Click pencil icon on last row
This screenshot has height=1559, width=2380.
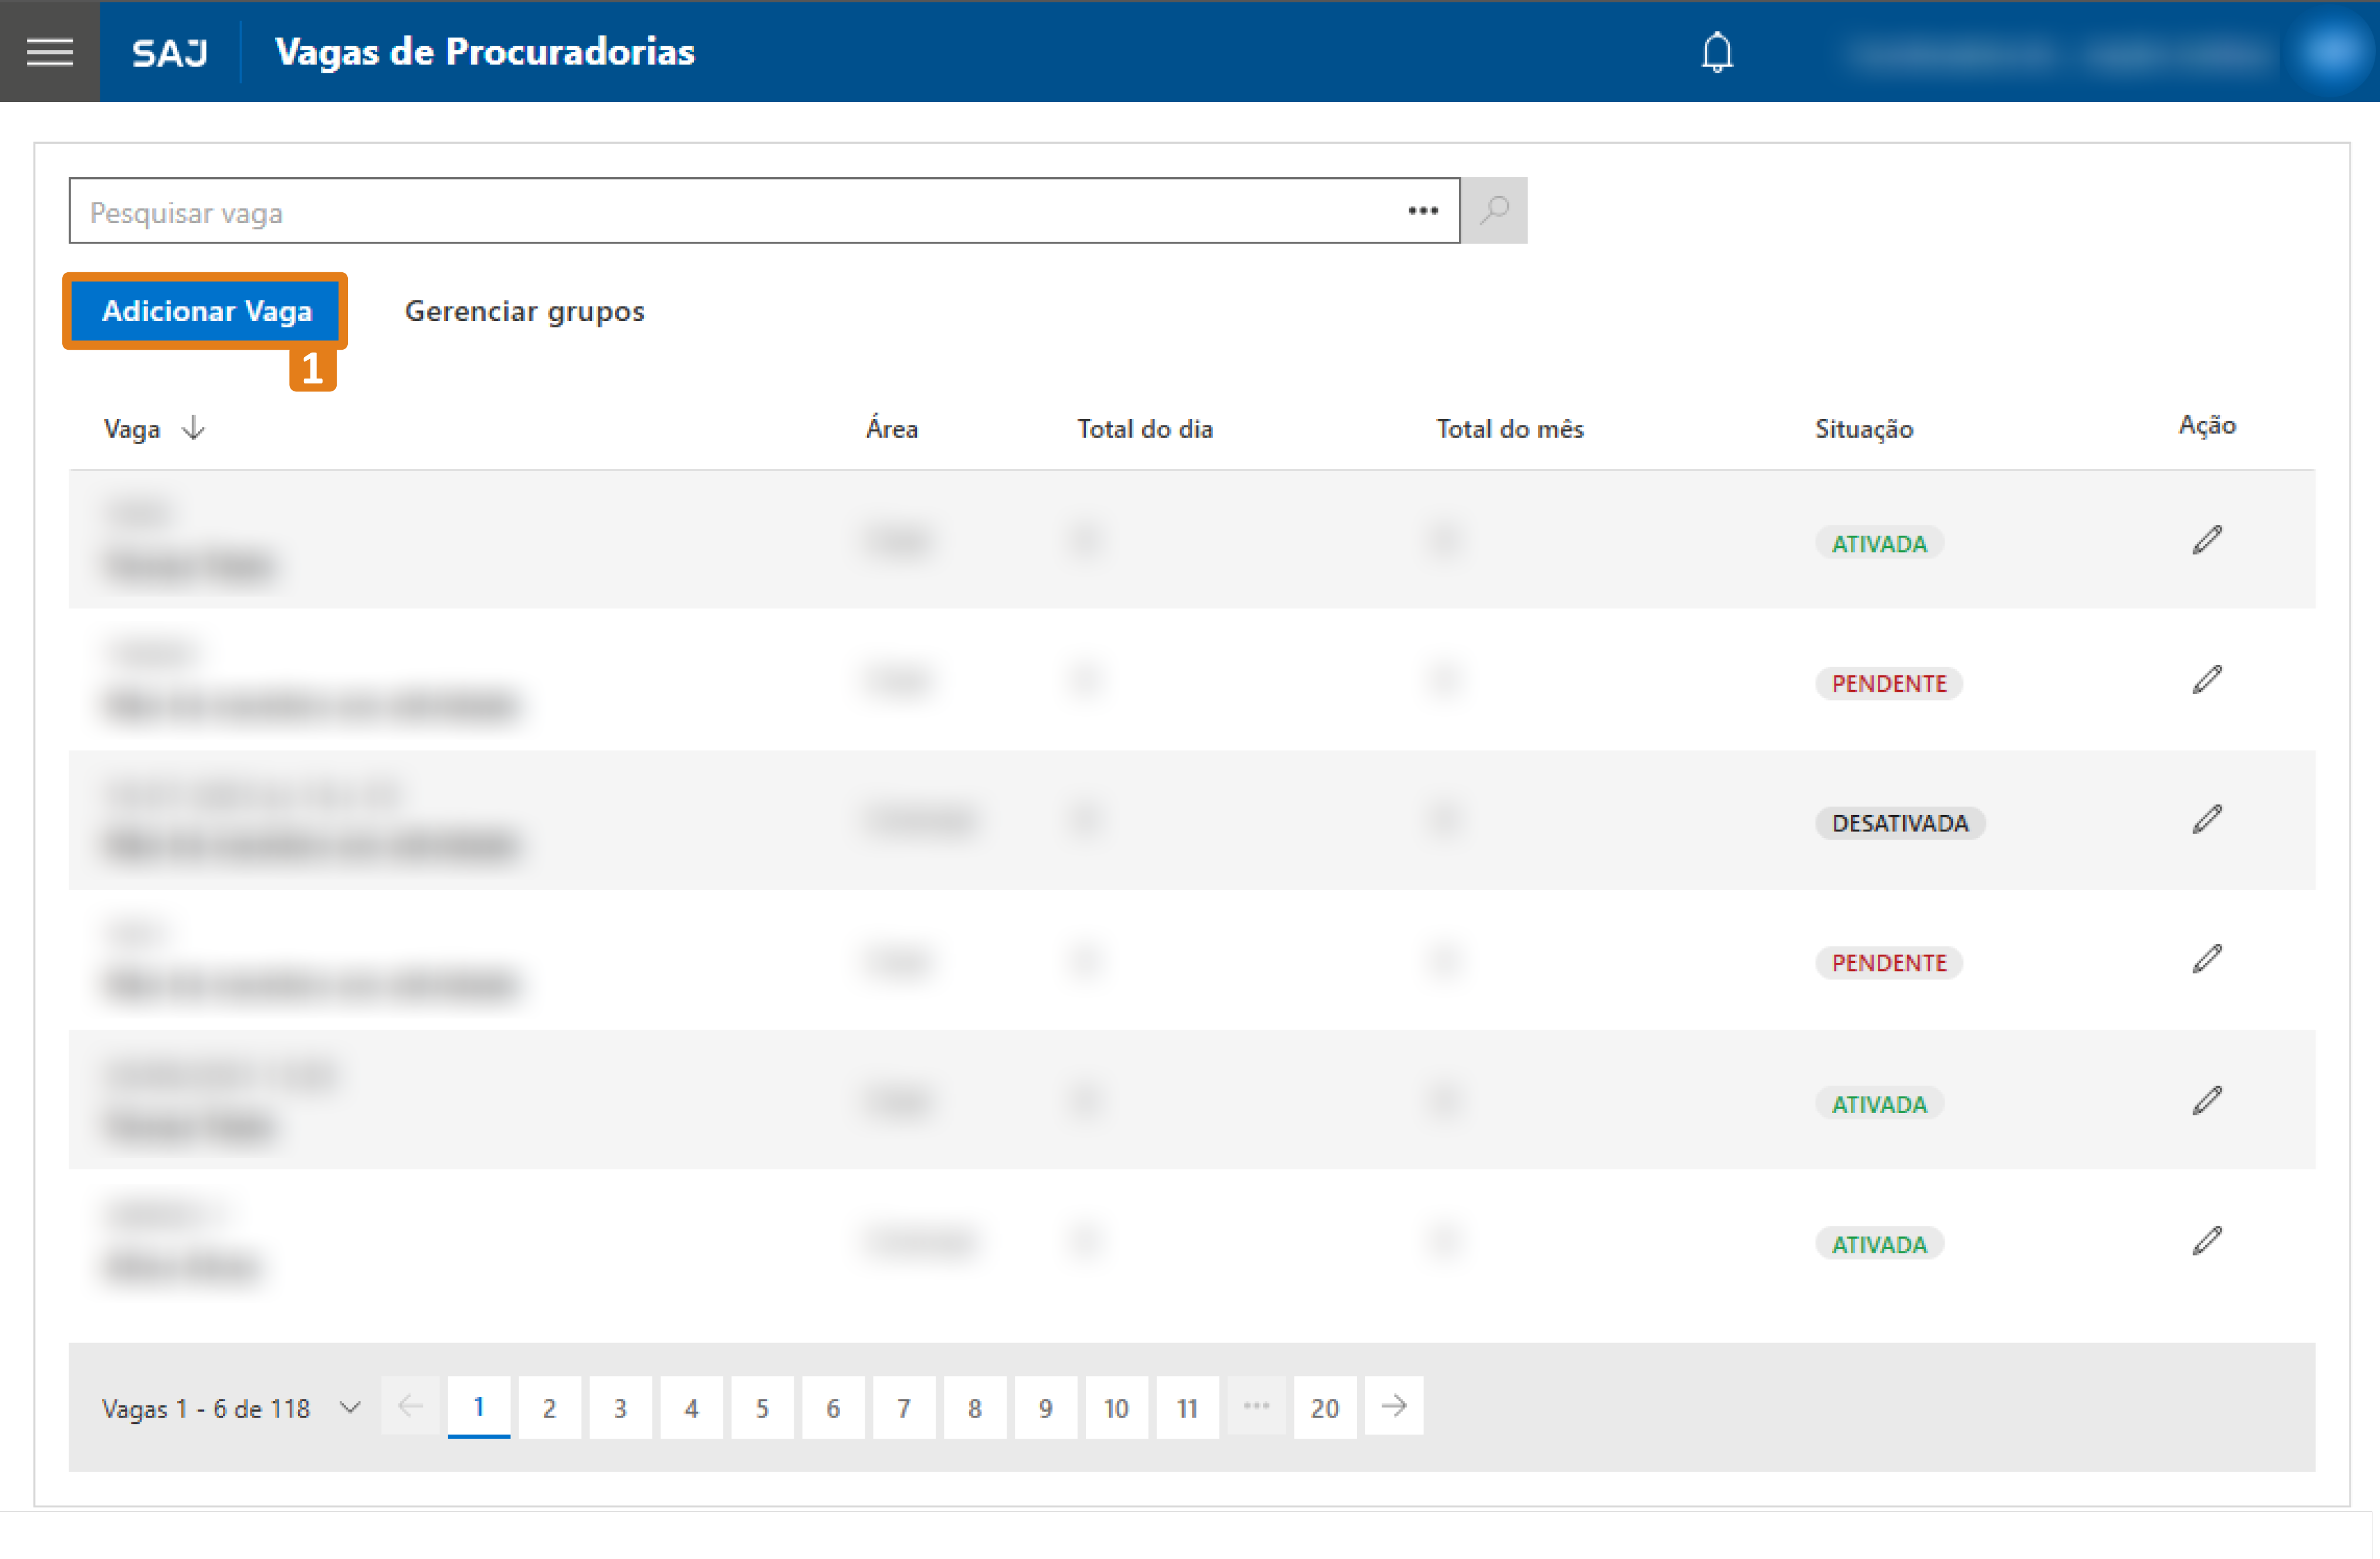[x=2206, y=1241]
